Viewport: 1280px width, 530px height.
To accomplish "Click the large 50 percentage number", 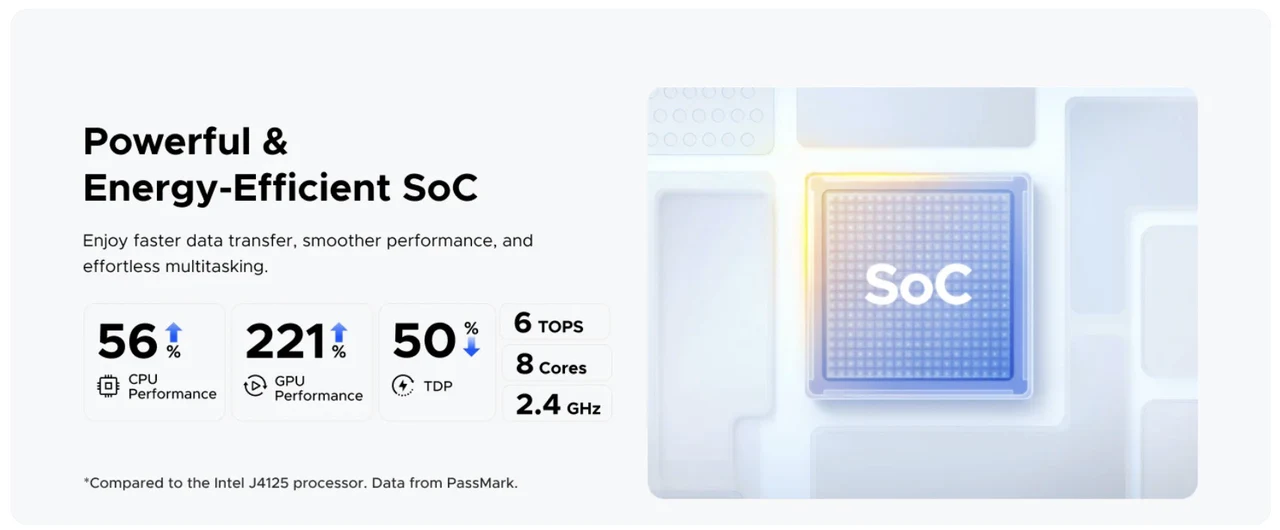I will [424, 341].
